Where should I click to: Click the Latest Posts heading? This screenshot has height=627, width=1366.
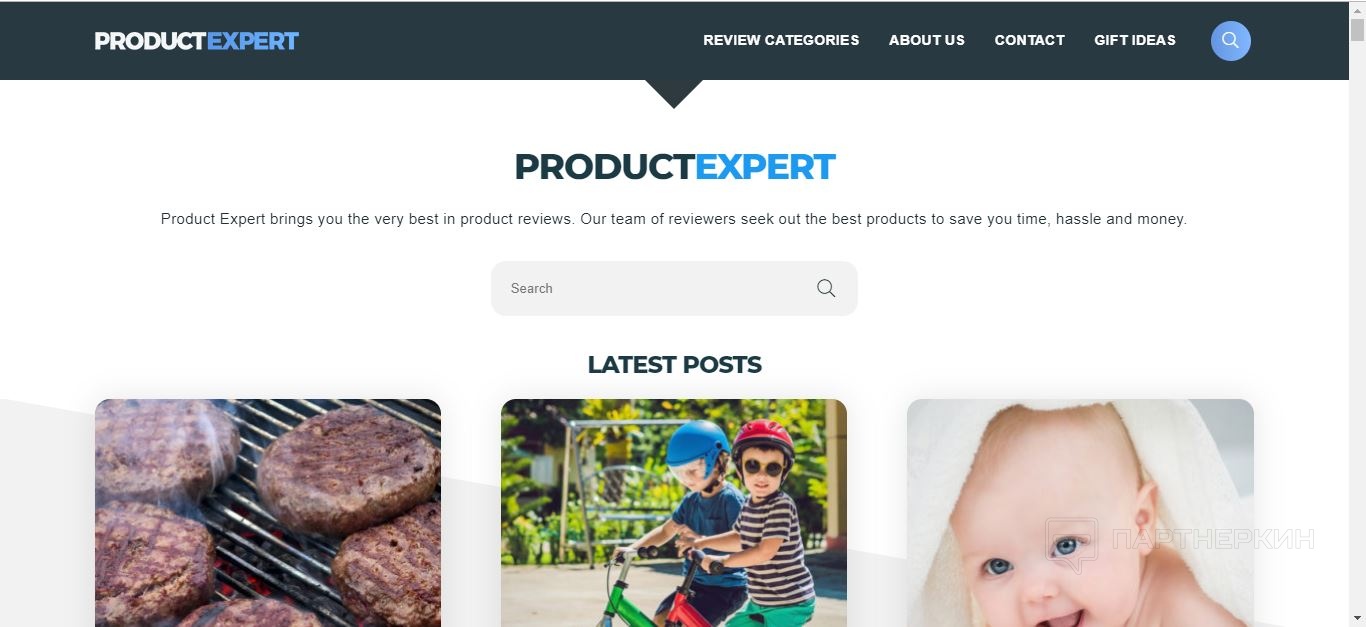674,365
